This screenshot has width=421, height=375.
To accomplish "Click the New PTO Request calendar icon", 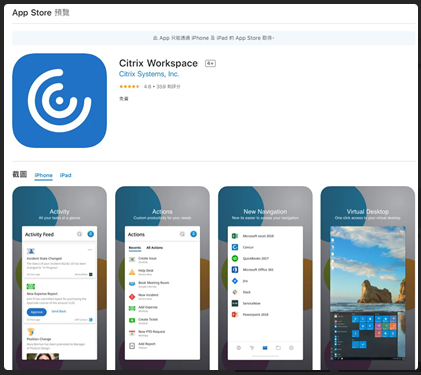I will (x=132, y=333).
